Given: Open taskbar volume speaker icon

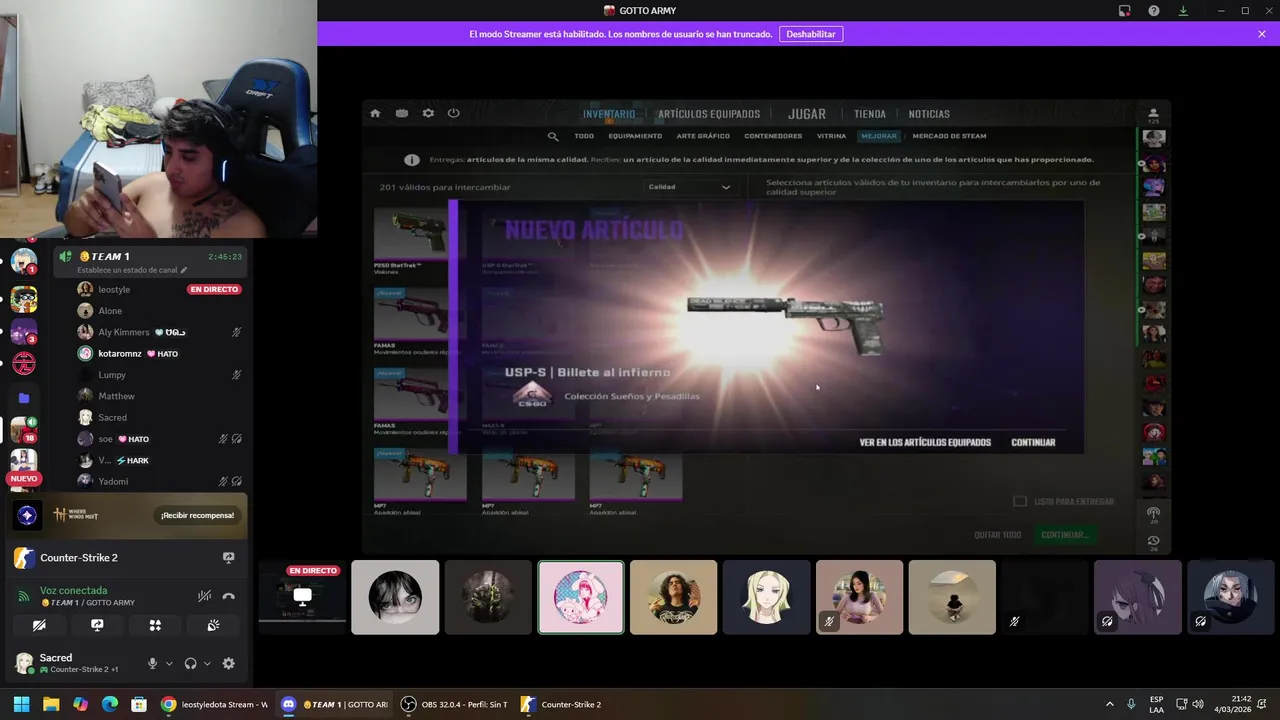Looking at the screenshot, I should [1198, 704].
